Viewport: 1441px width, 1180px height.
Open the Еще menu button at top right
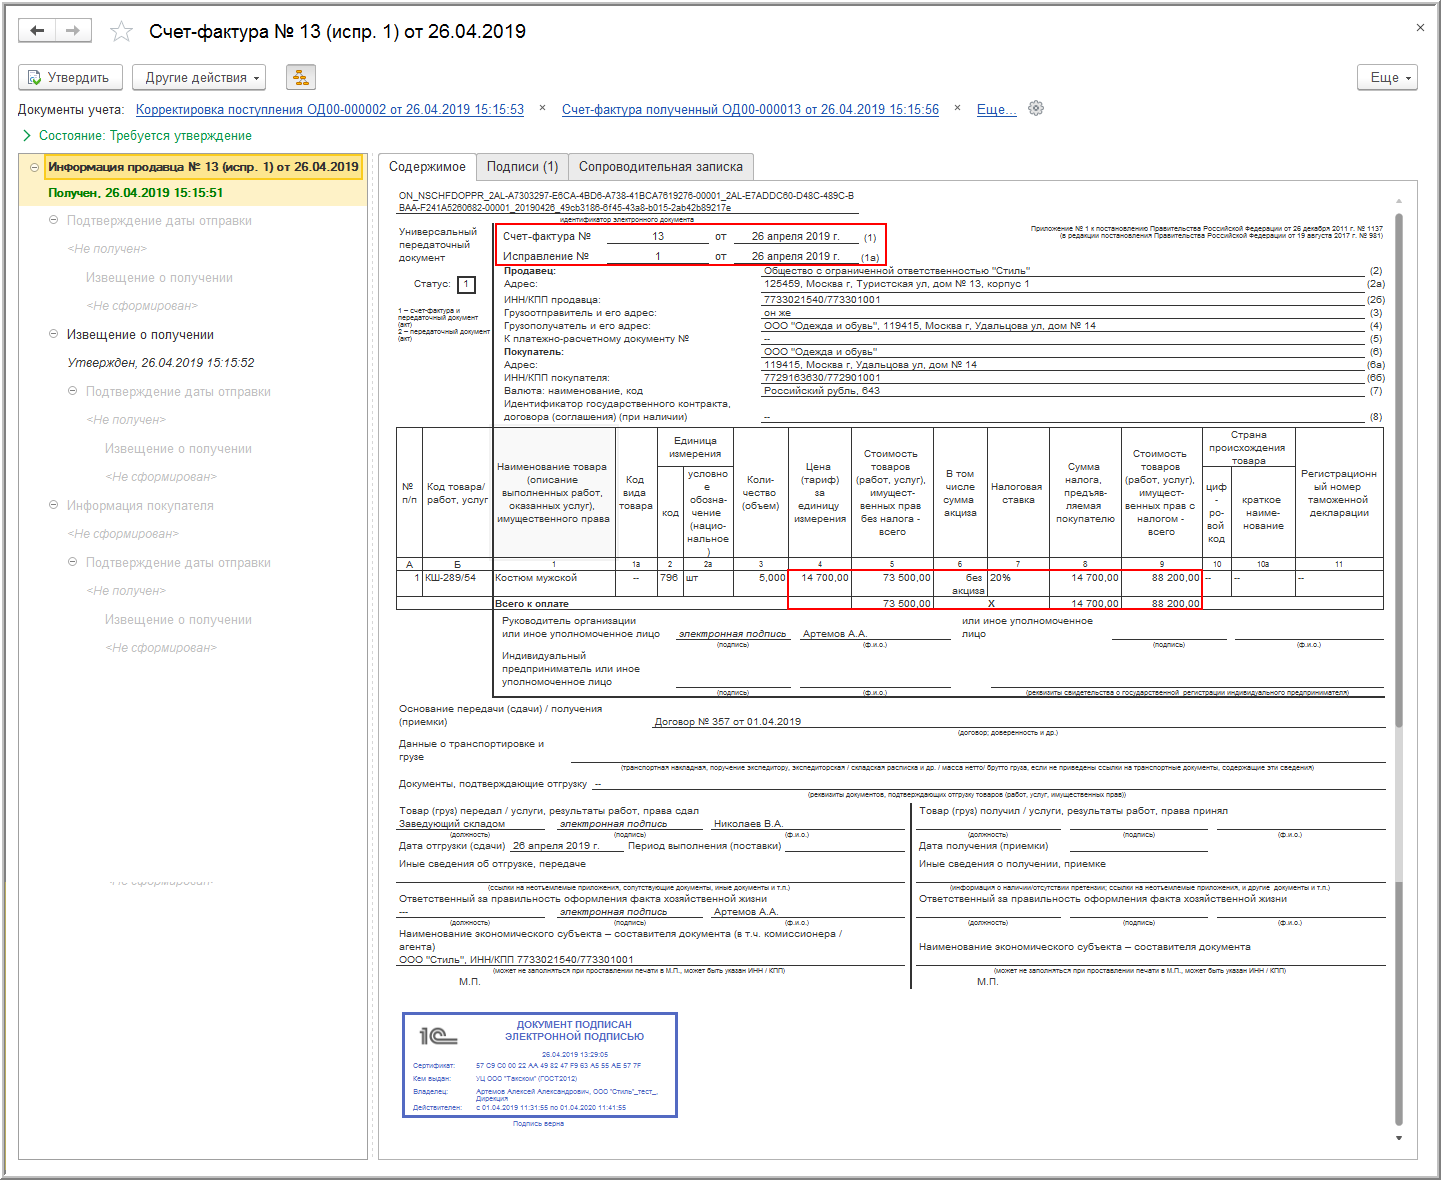1387,77
